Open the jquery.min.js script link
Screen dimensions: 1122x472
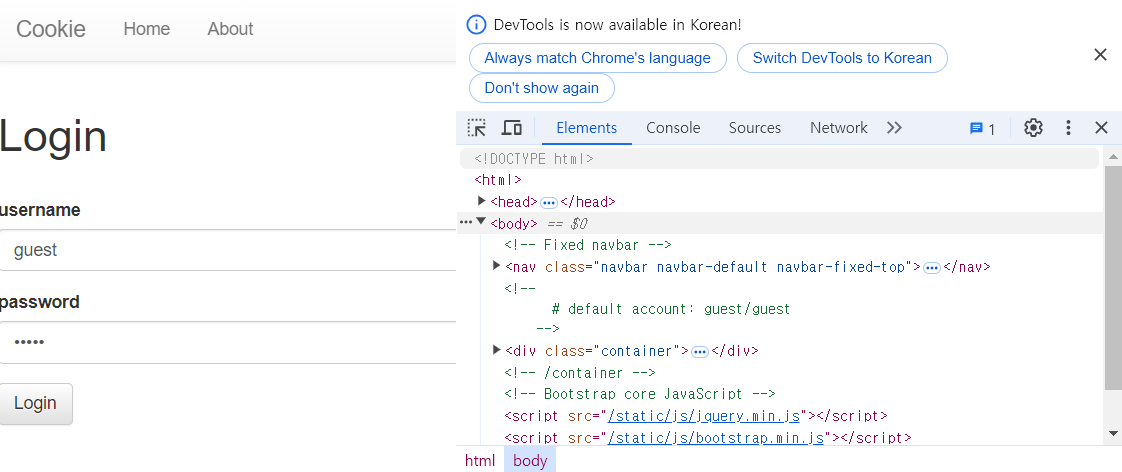click(x=703, y=416)
